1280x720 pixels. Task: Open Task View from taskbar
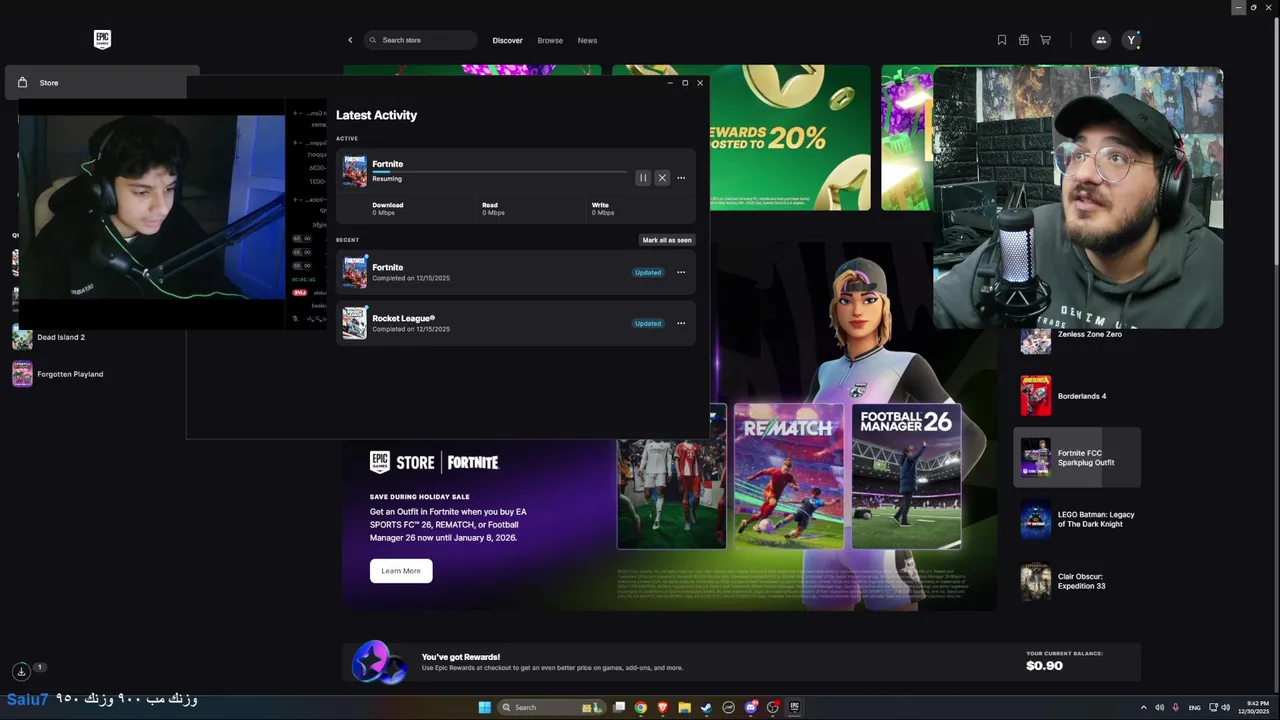pos(619,707)
